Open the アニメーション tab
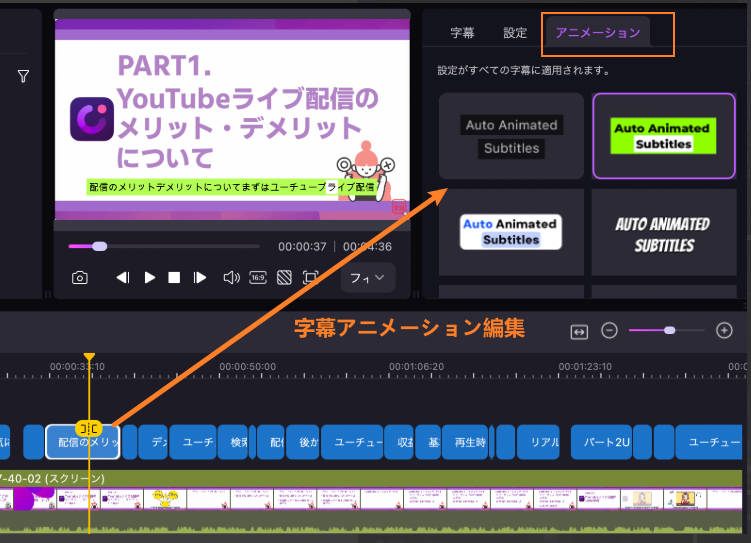Screen dimensions: 751x543 pos(597,33)
